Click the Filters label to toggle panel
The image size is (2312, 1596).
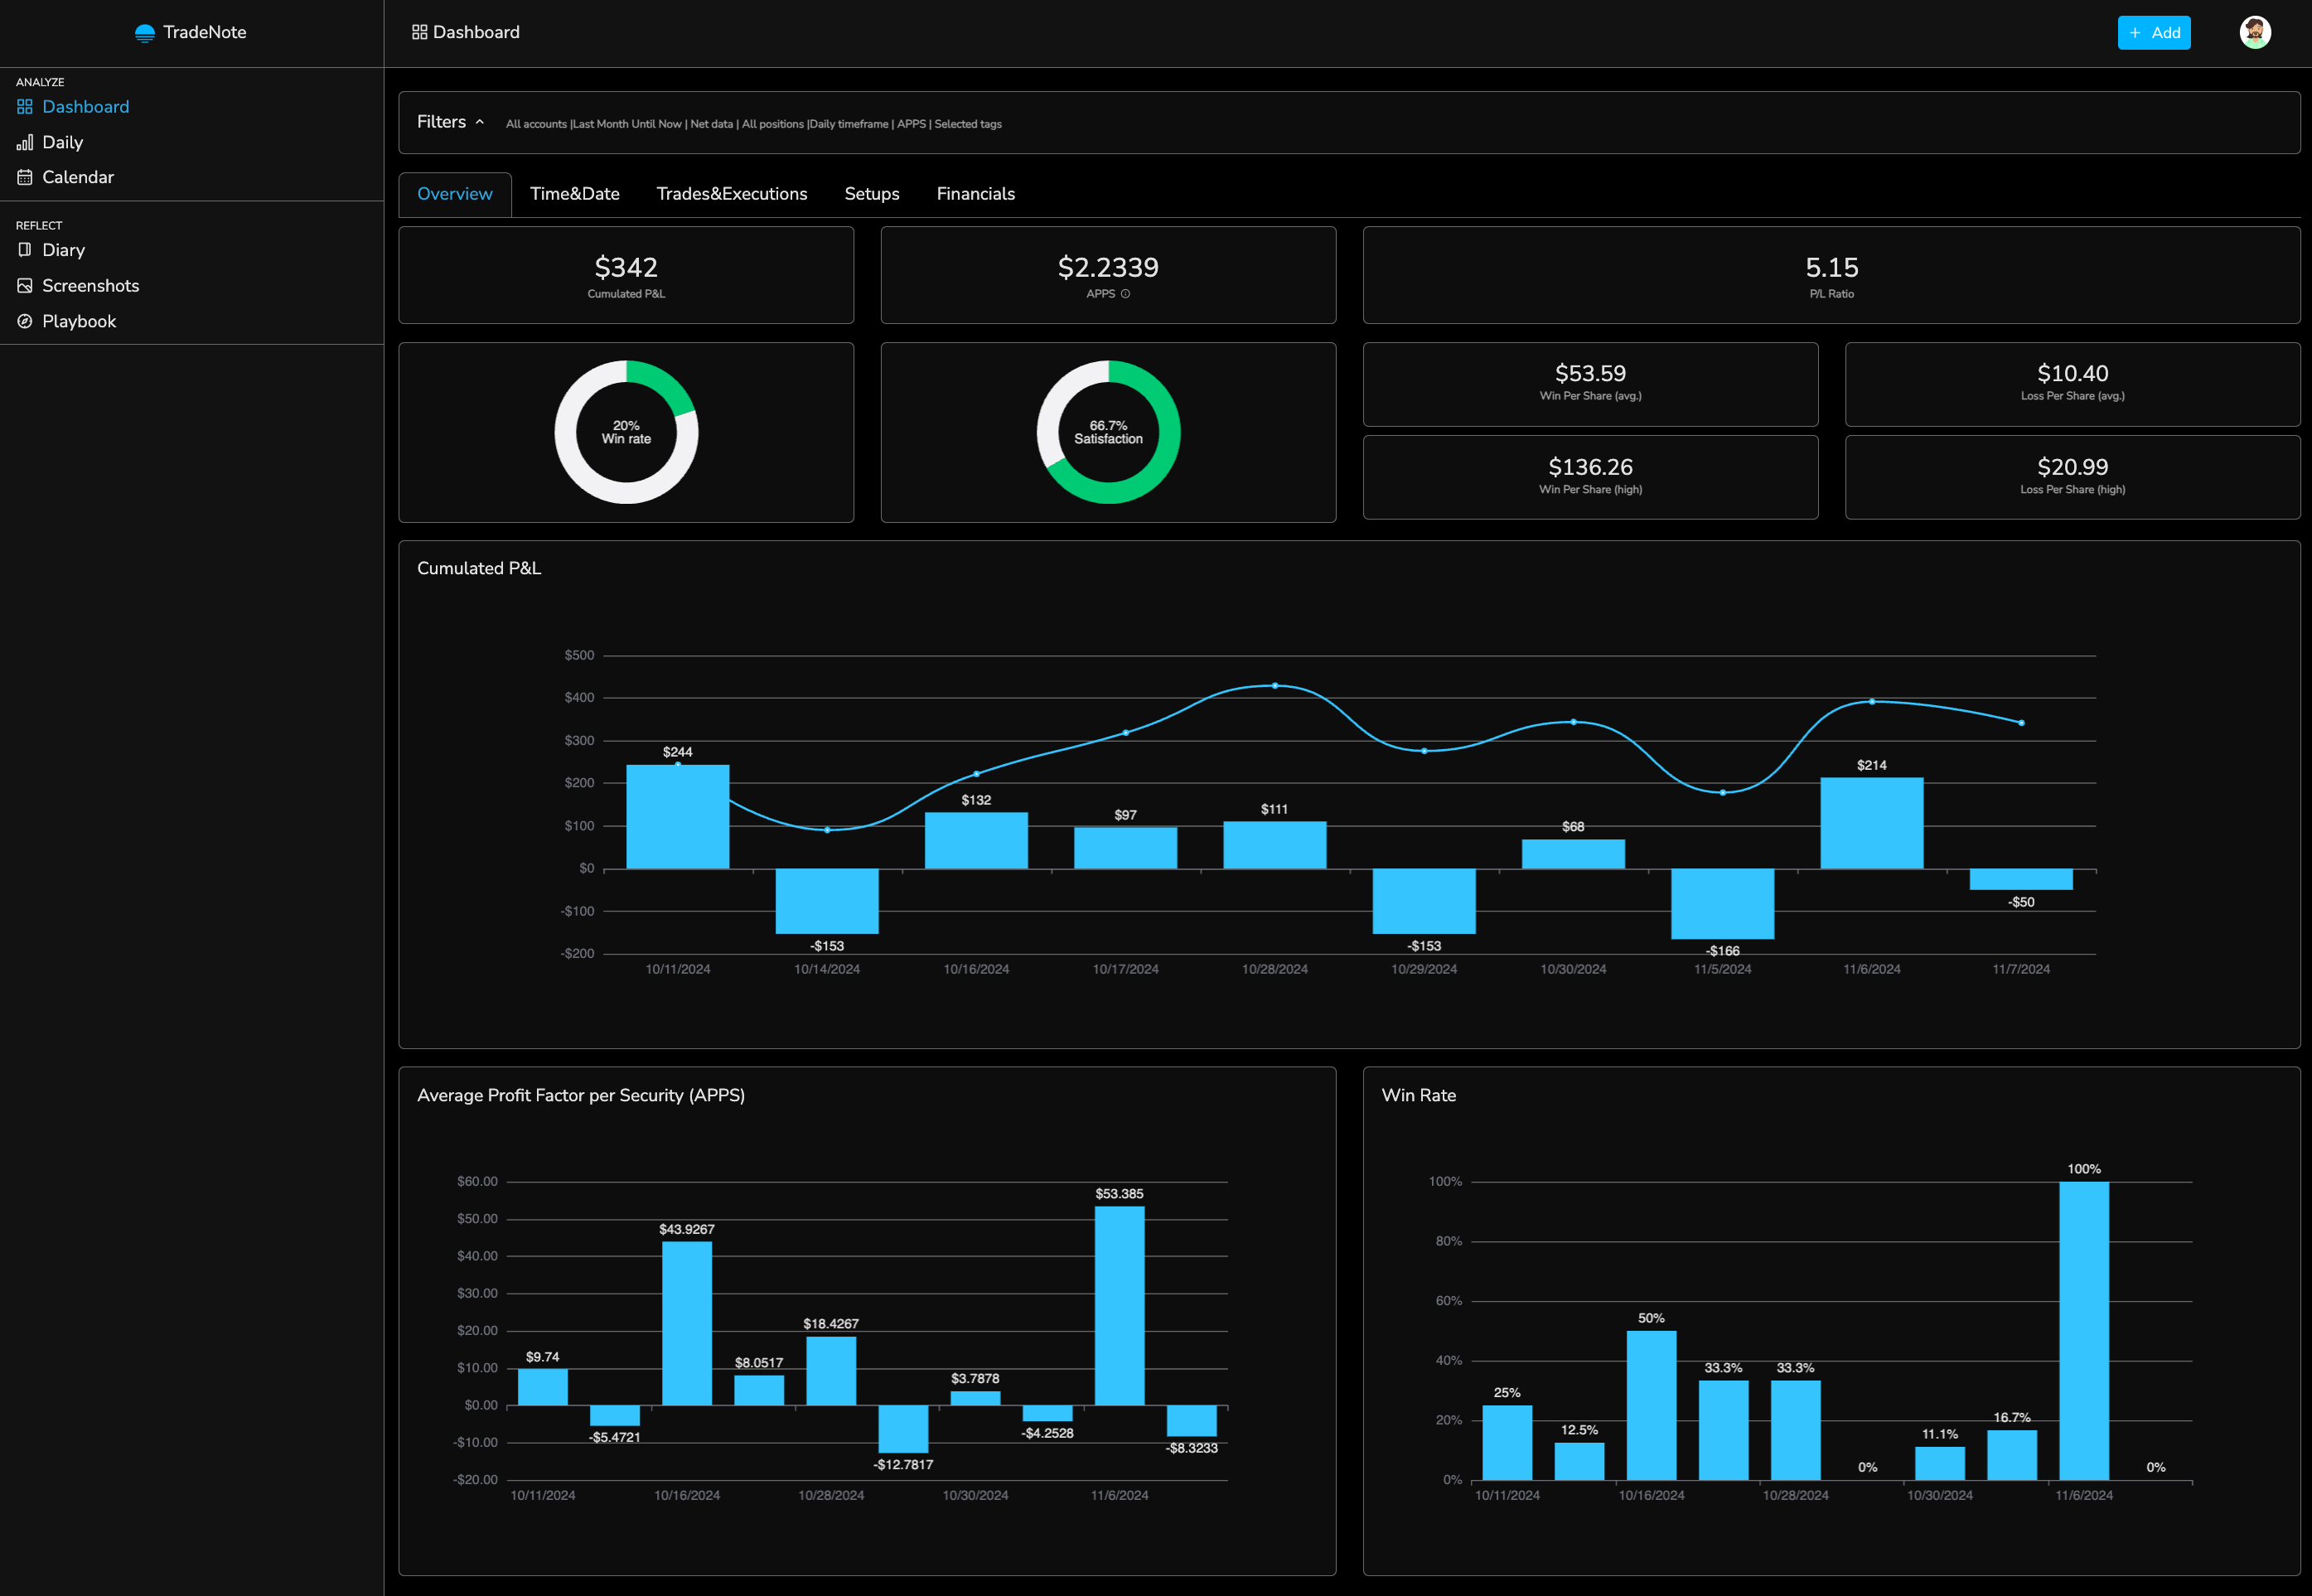click(441, 122)
